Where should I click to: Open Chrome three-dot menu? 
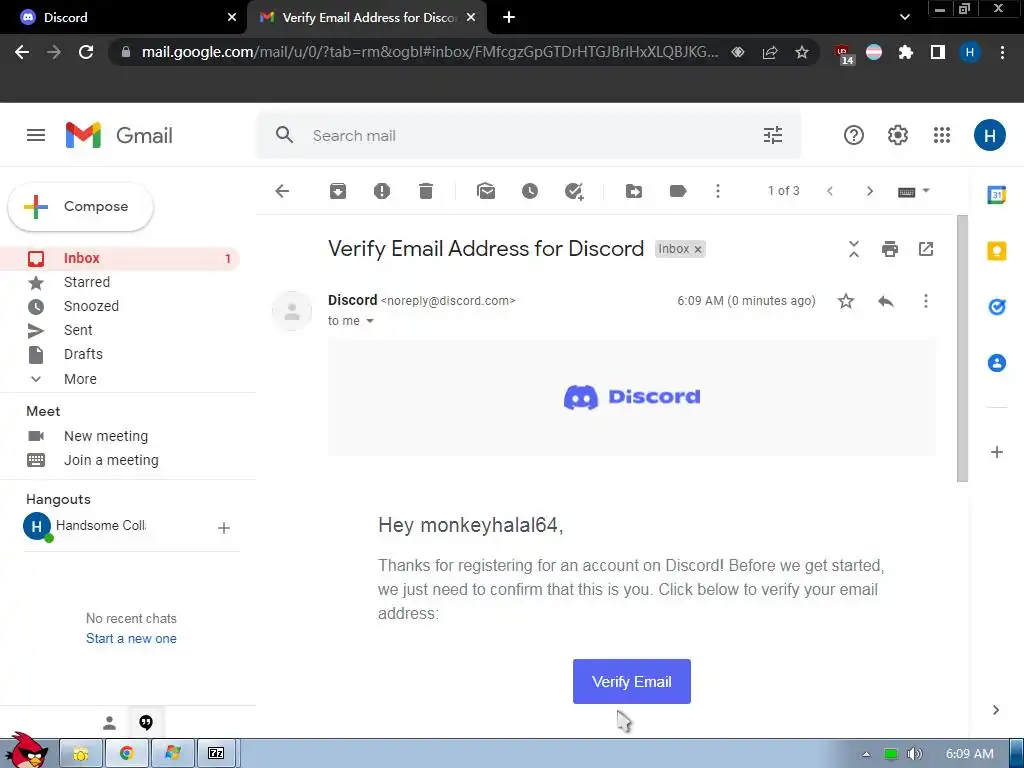point(1002,52)
